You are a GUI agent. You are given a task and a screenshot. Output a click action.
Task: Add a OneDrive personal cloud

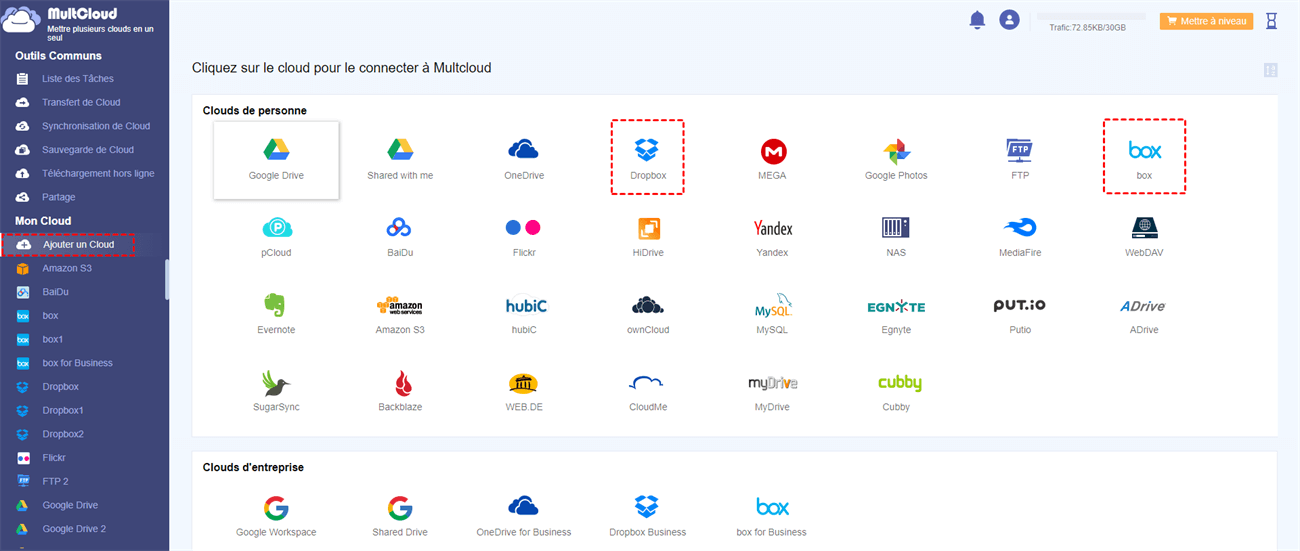pyautogui.click(x=524, y=160)
